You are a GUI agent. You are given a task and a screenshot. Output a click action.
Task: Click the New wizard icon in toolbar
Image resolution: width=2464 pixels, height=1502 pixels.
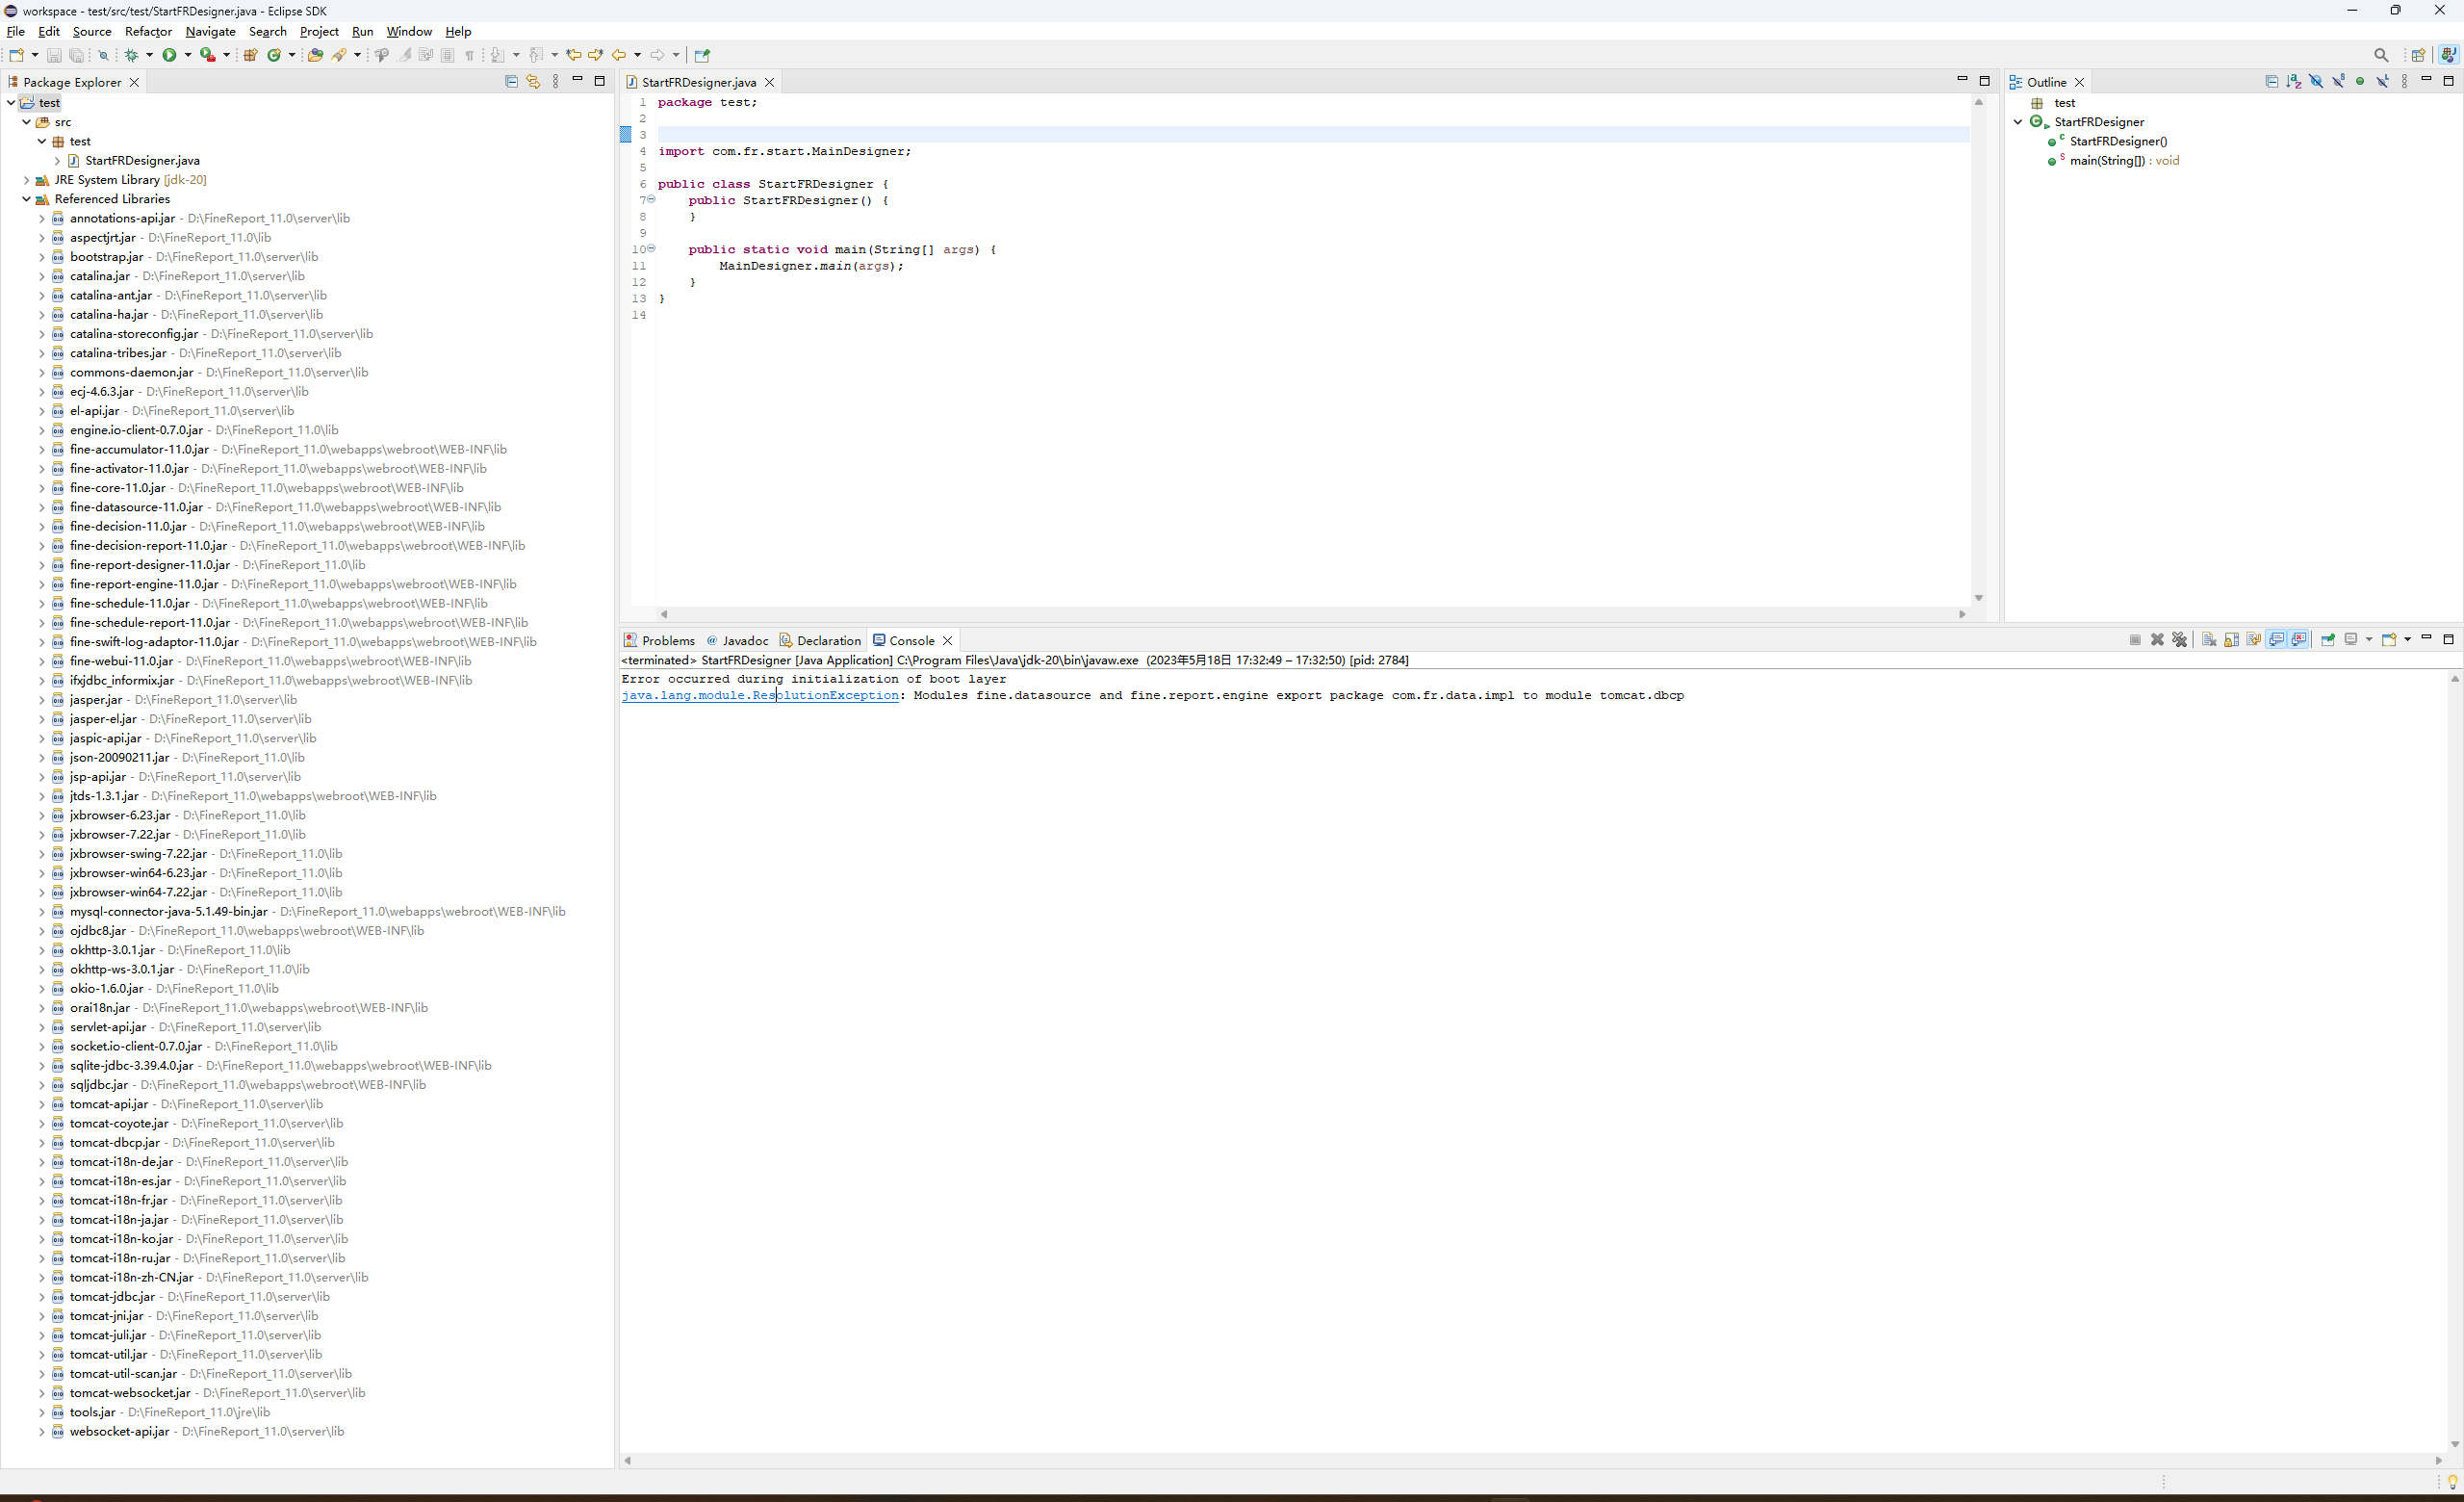16,55
